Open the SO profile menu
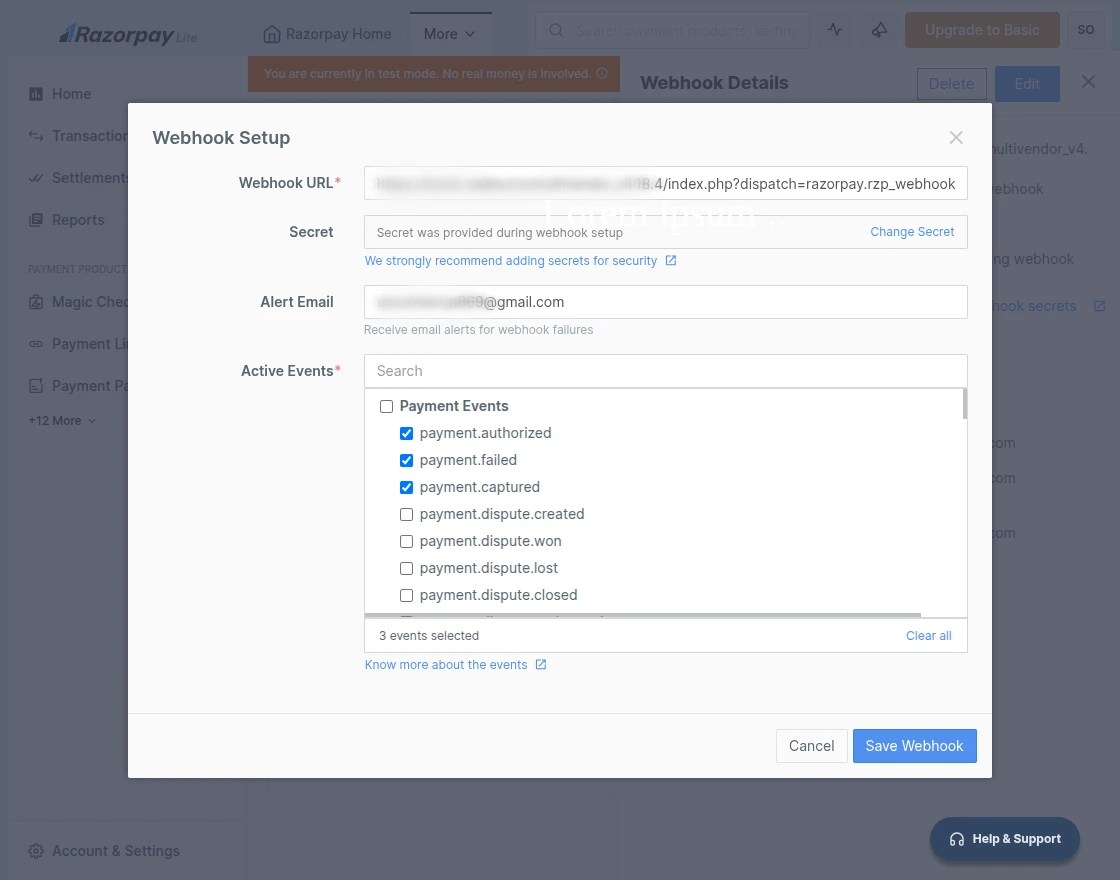1120x880 pixels. pos(1086,30)
